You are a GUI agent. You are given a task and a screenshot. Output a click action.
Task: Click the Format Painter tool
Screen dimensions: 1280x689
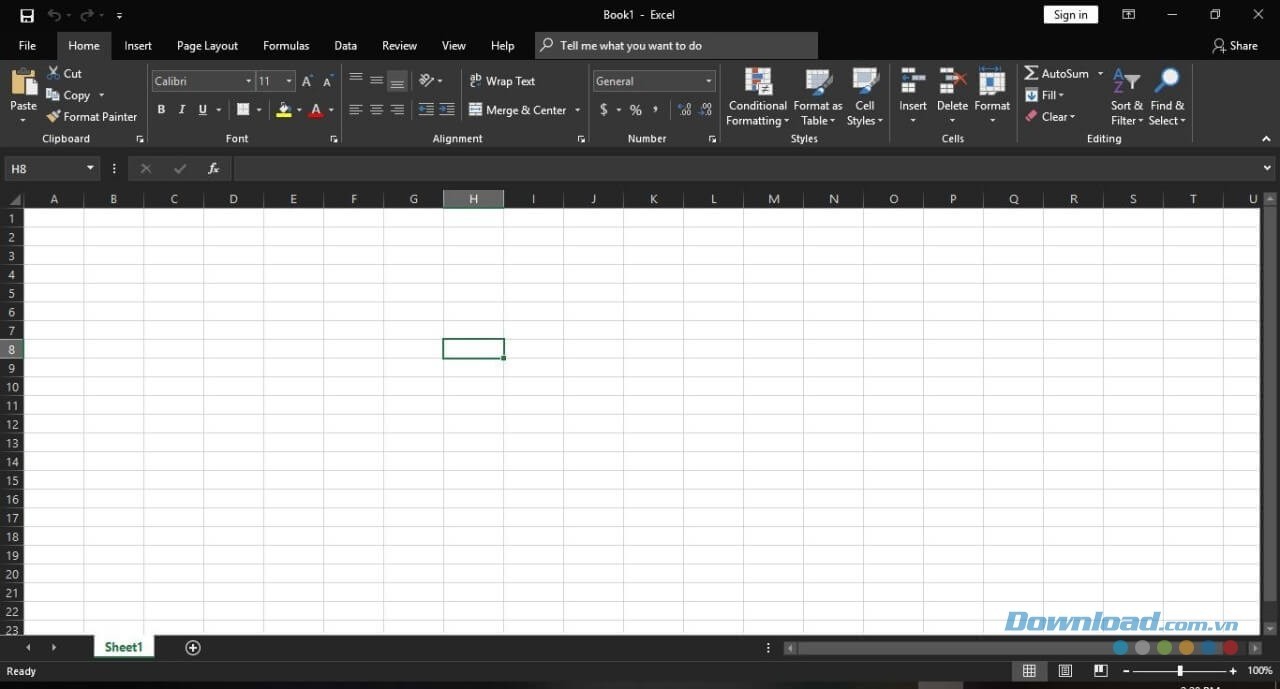pyautogui.click(x=91, y=116)
